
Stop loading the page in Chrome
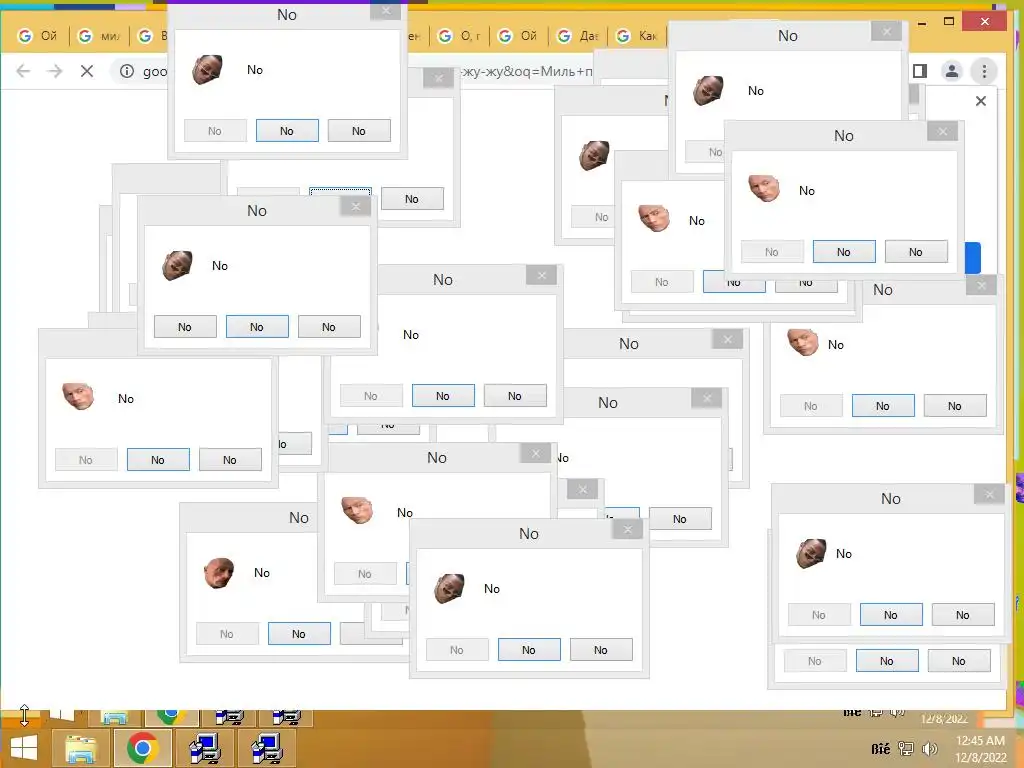point(87,71)
